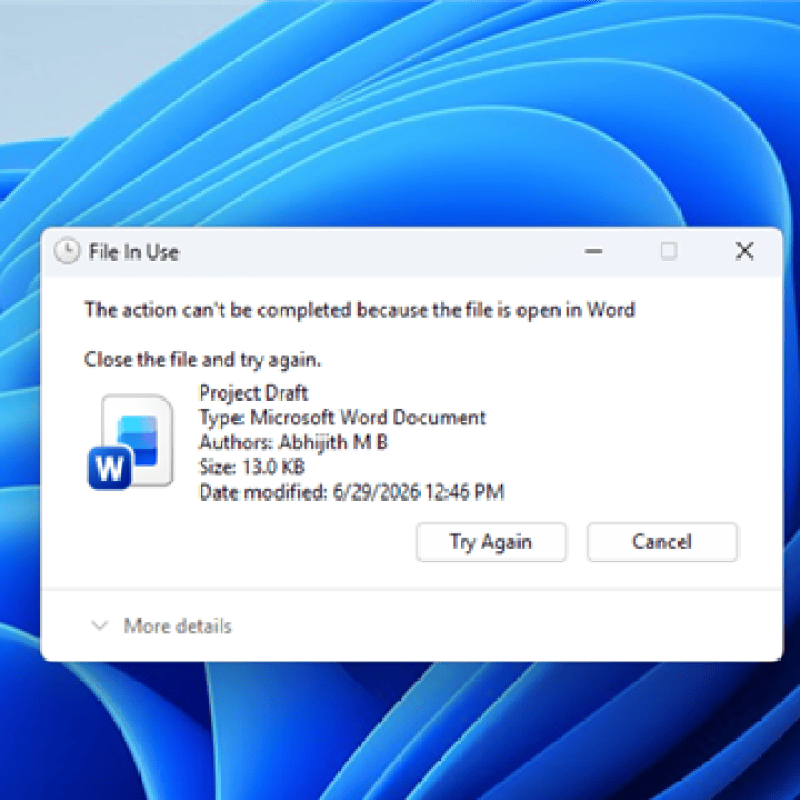Select the 'Project Draft' file name
The image size is (800, 800).
tap(254, 393)
